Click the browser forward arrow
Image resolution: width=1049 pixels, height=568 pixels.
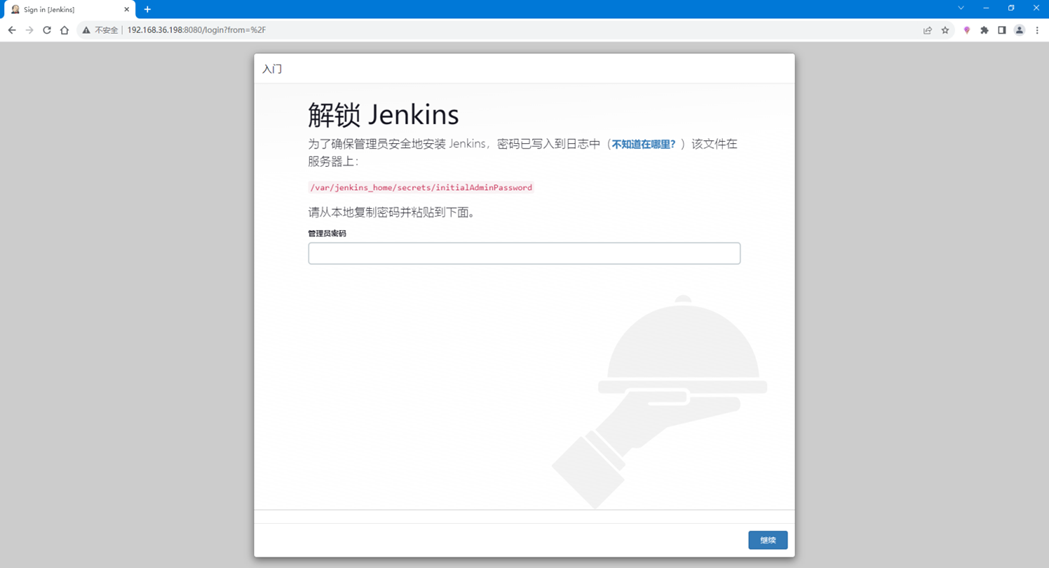point(29,30)
